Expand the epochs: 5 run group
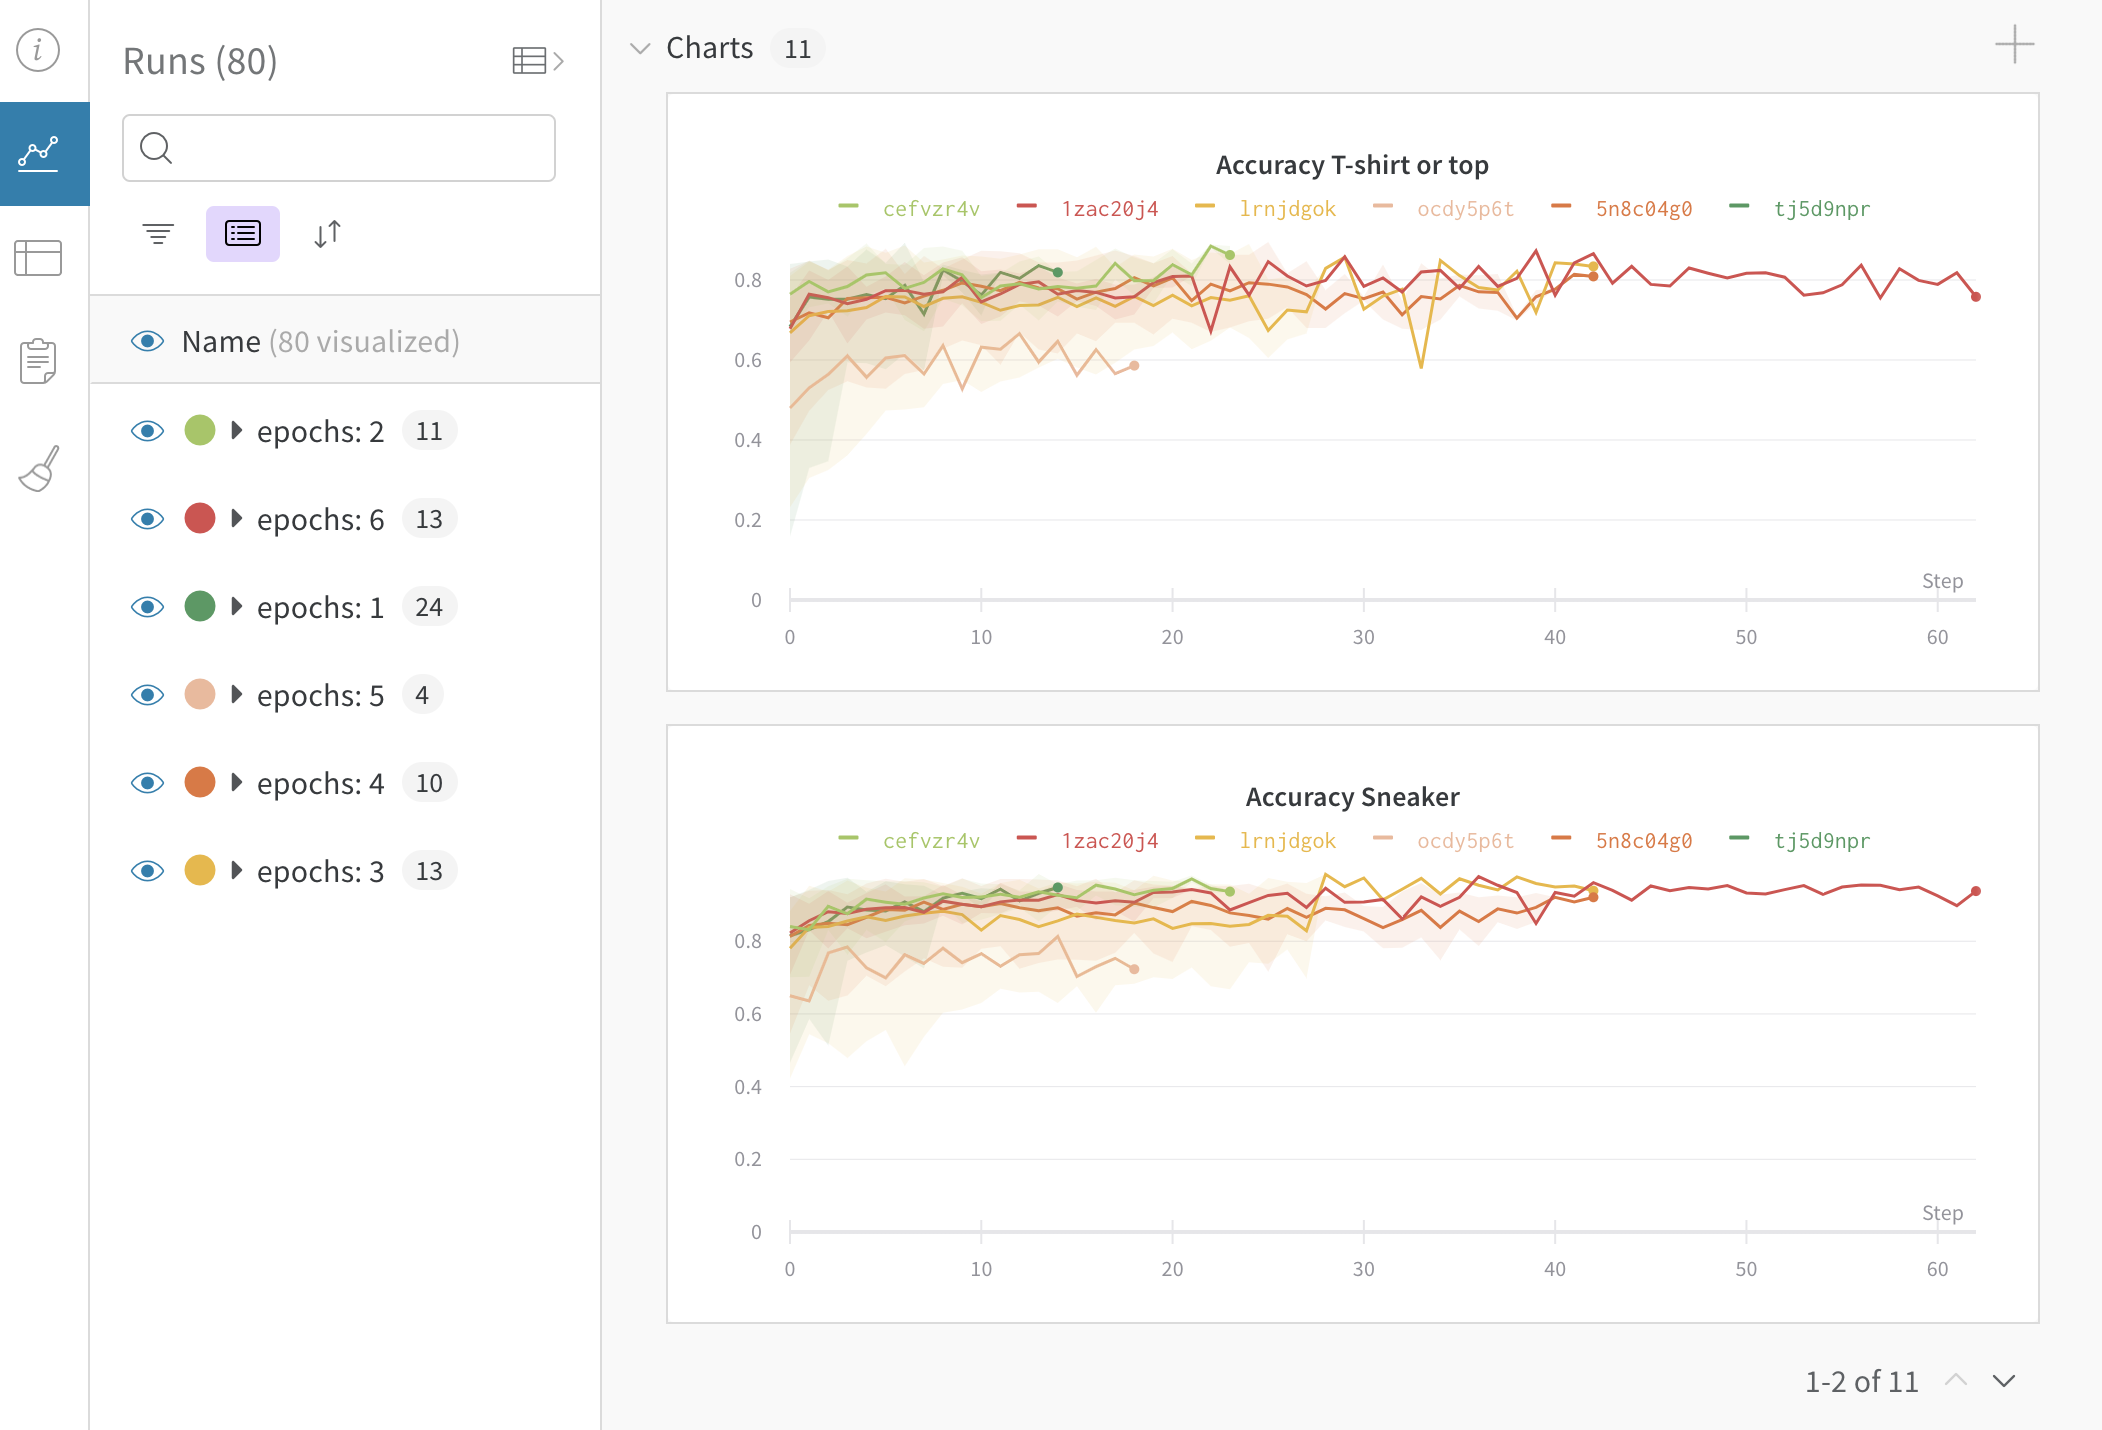 coord(237,695)
